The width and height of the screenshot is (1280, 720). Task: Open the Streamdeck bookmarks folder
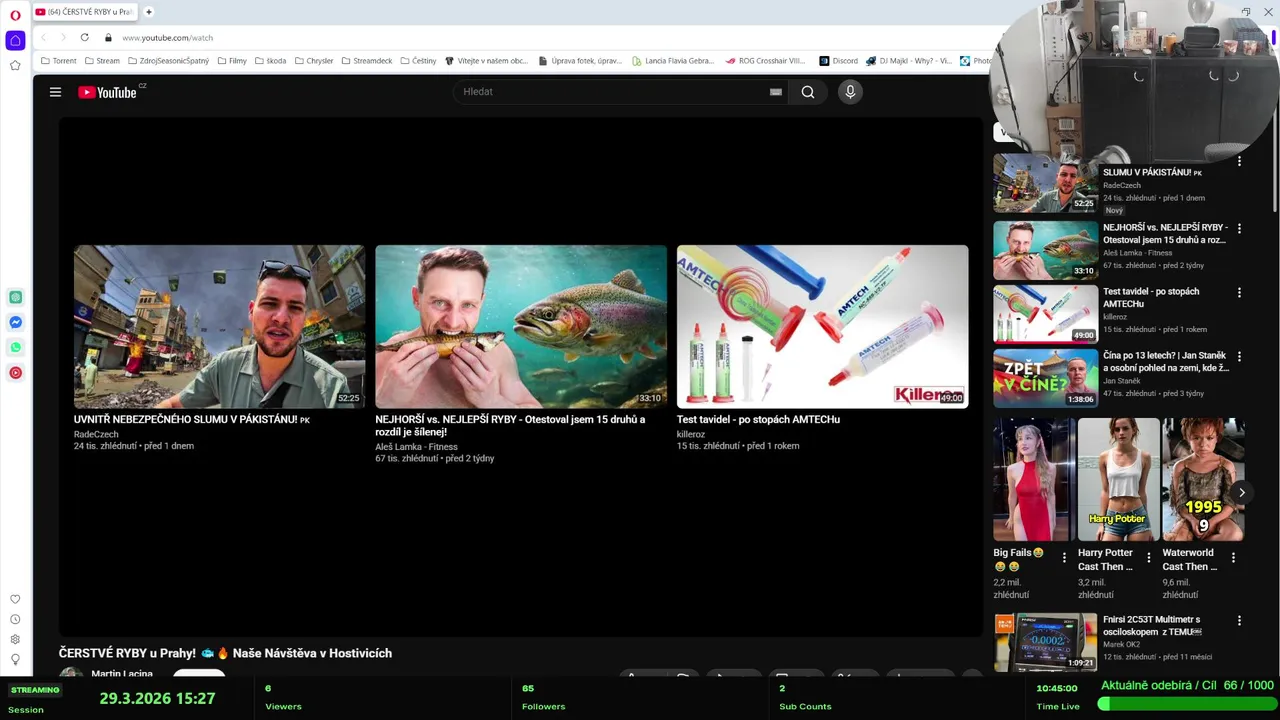tap(367, 60)
